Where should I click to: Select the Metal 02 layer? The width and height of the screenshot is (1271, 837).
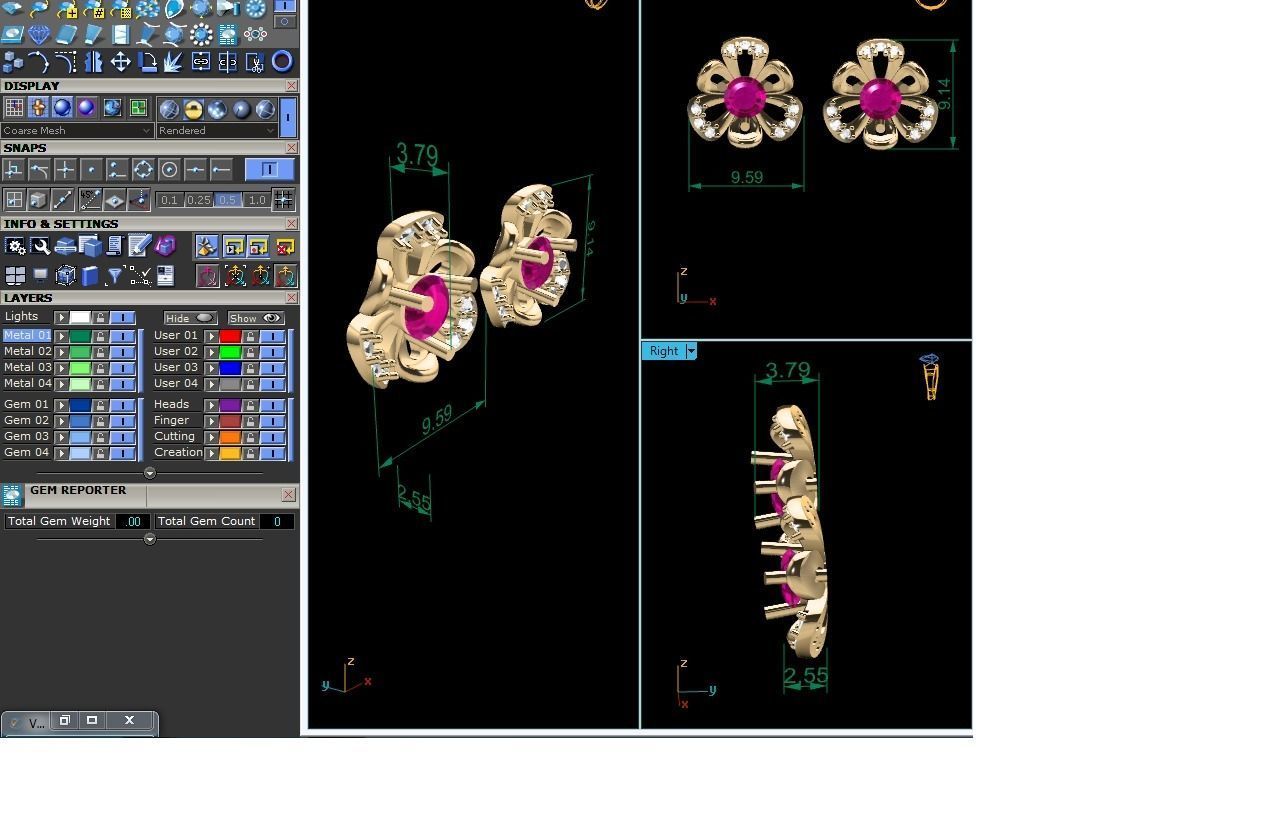27,352
